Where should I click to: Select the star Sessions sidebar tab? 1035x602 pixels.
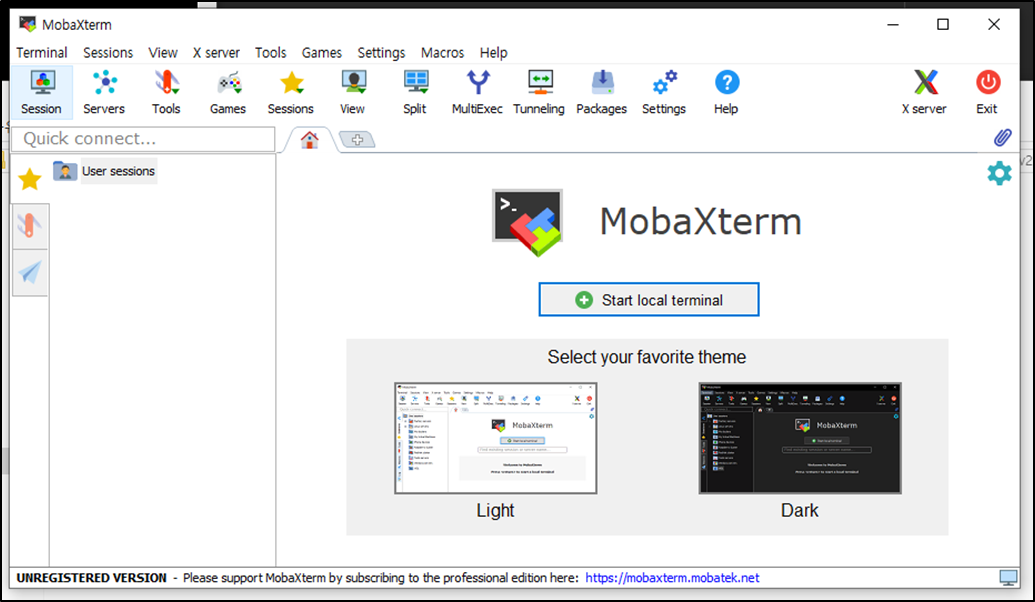30,179
